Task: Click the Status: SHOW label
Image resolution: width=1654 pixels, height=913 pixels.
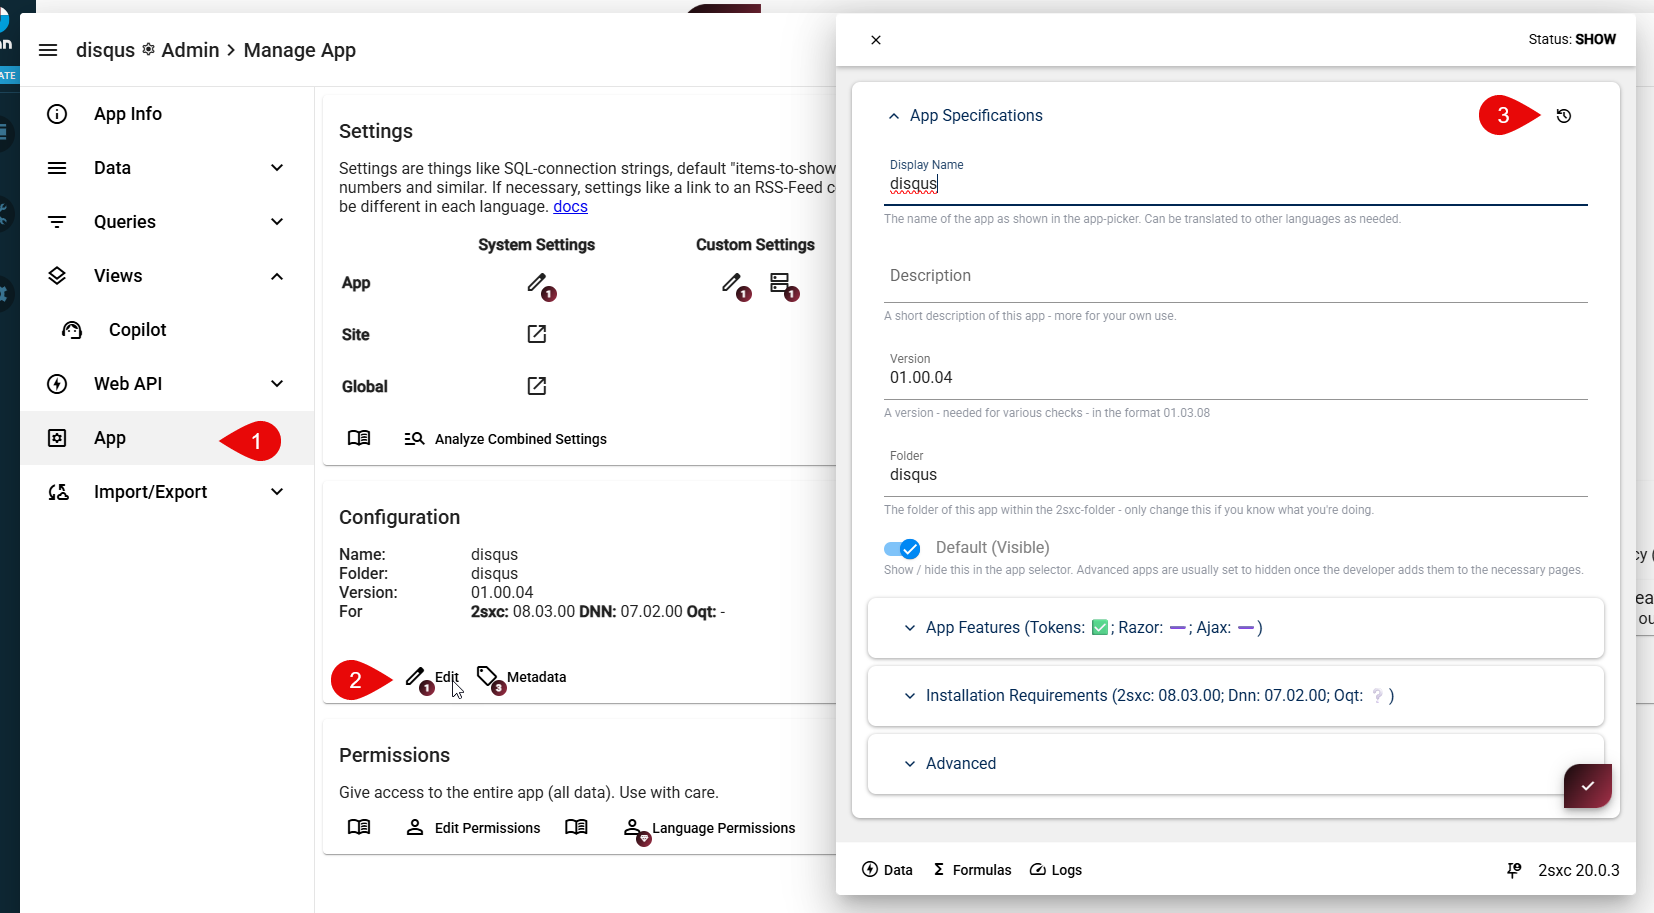Action: tap(1572, 39)
